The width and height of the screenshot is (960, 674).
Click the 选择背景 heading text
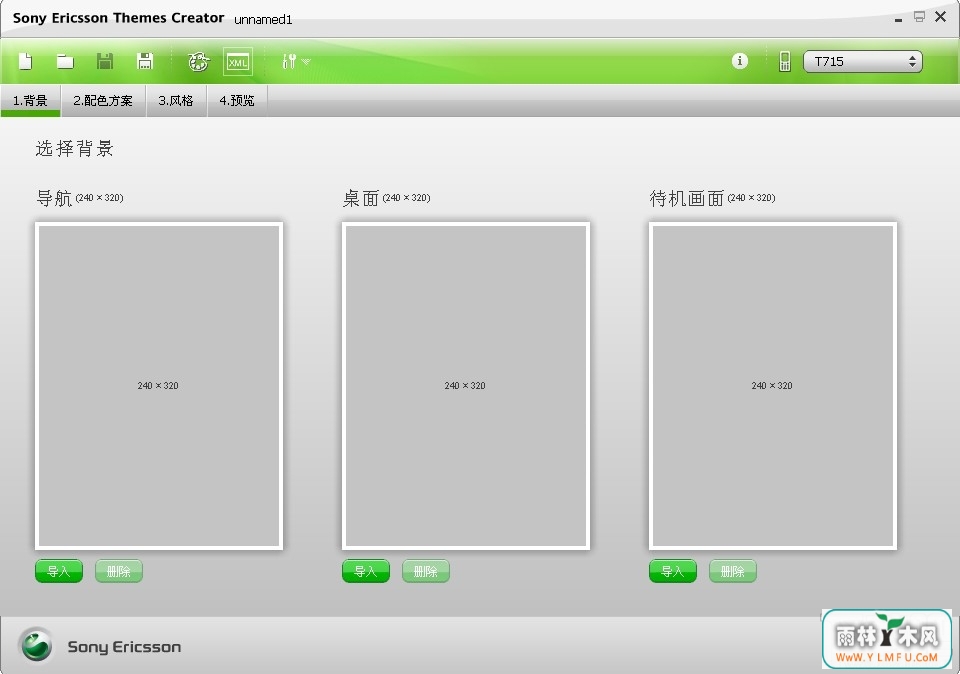[74, 149]
